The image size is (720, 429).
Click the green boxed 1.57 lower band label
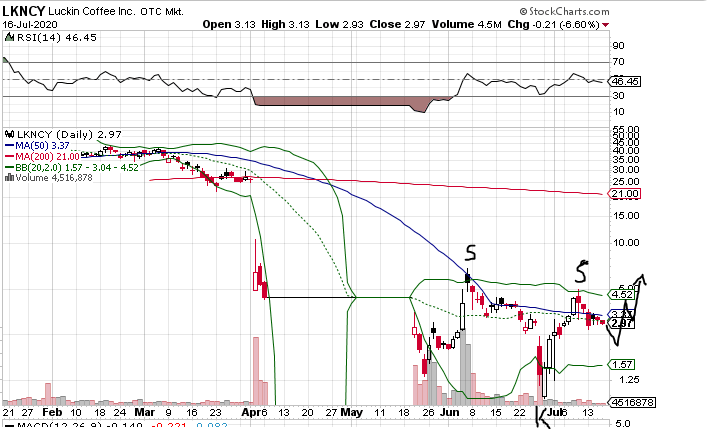[622, 365]
